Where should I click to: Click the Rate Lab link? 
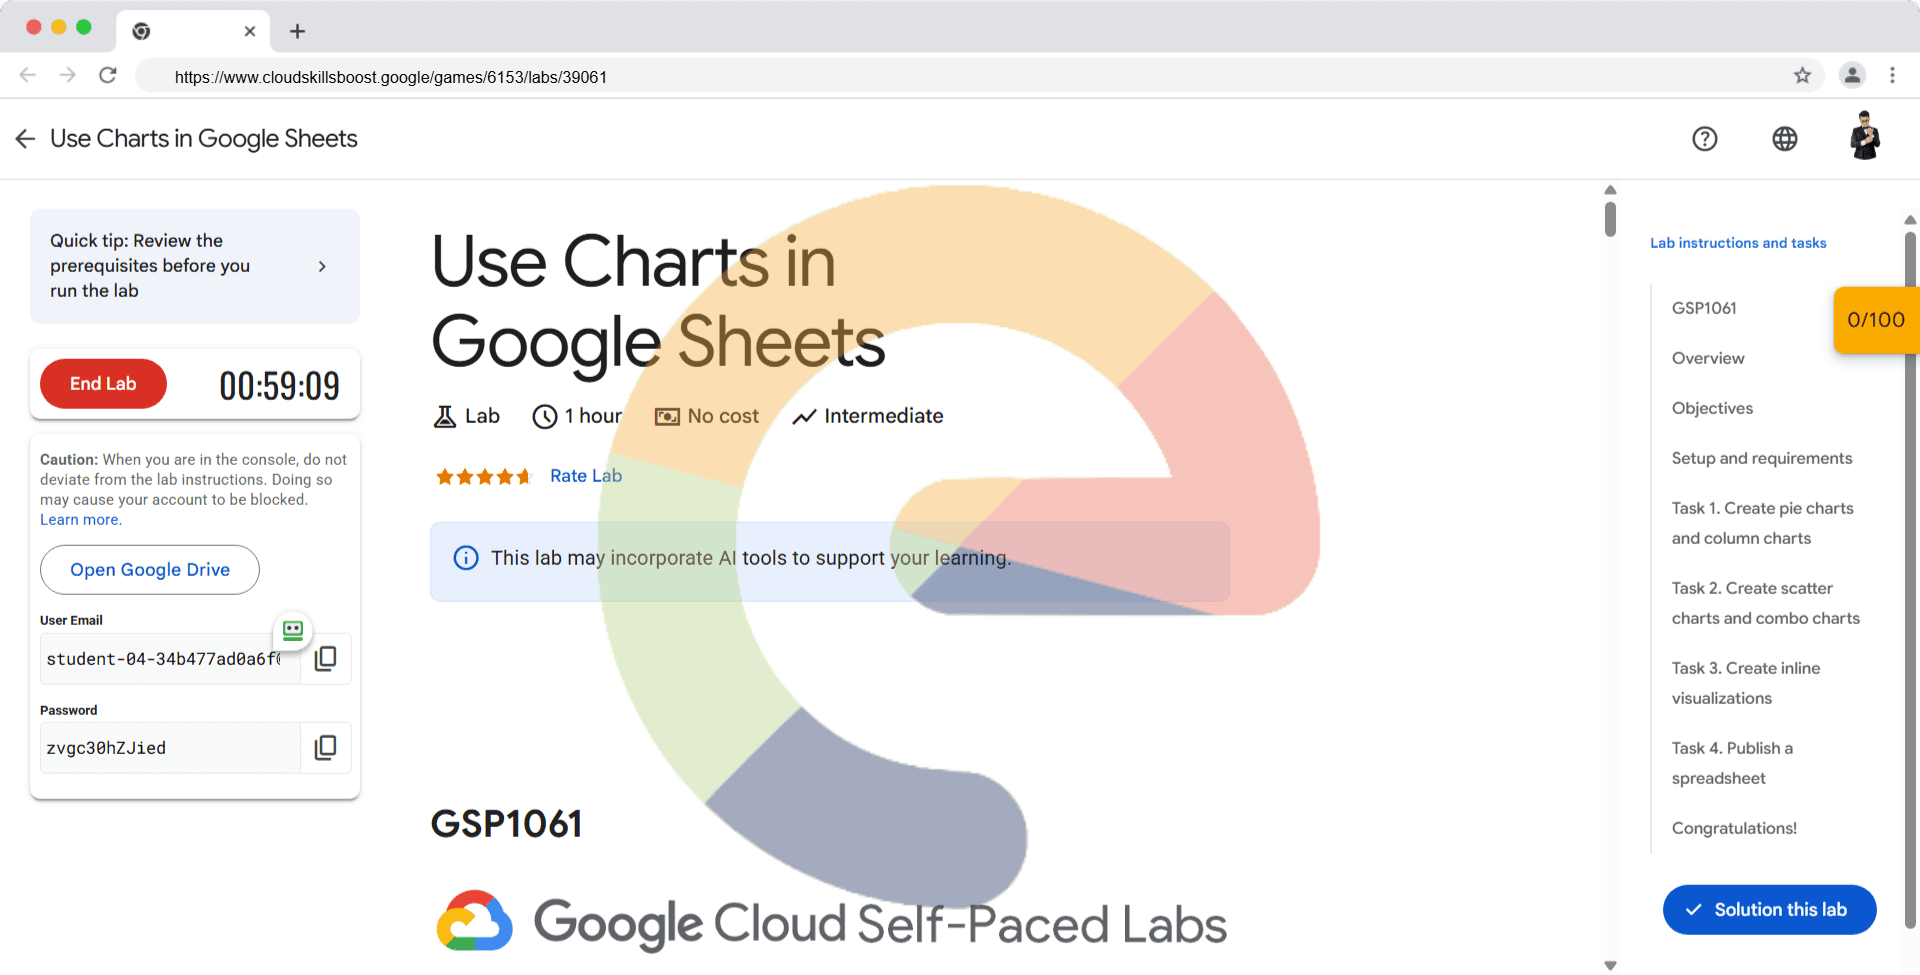(586, 476)
